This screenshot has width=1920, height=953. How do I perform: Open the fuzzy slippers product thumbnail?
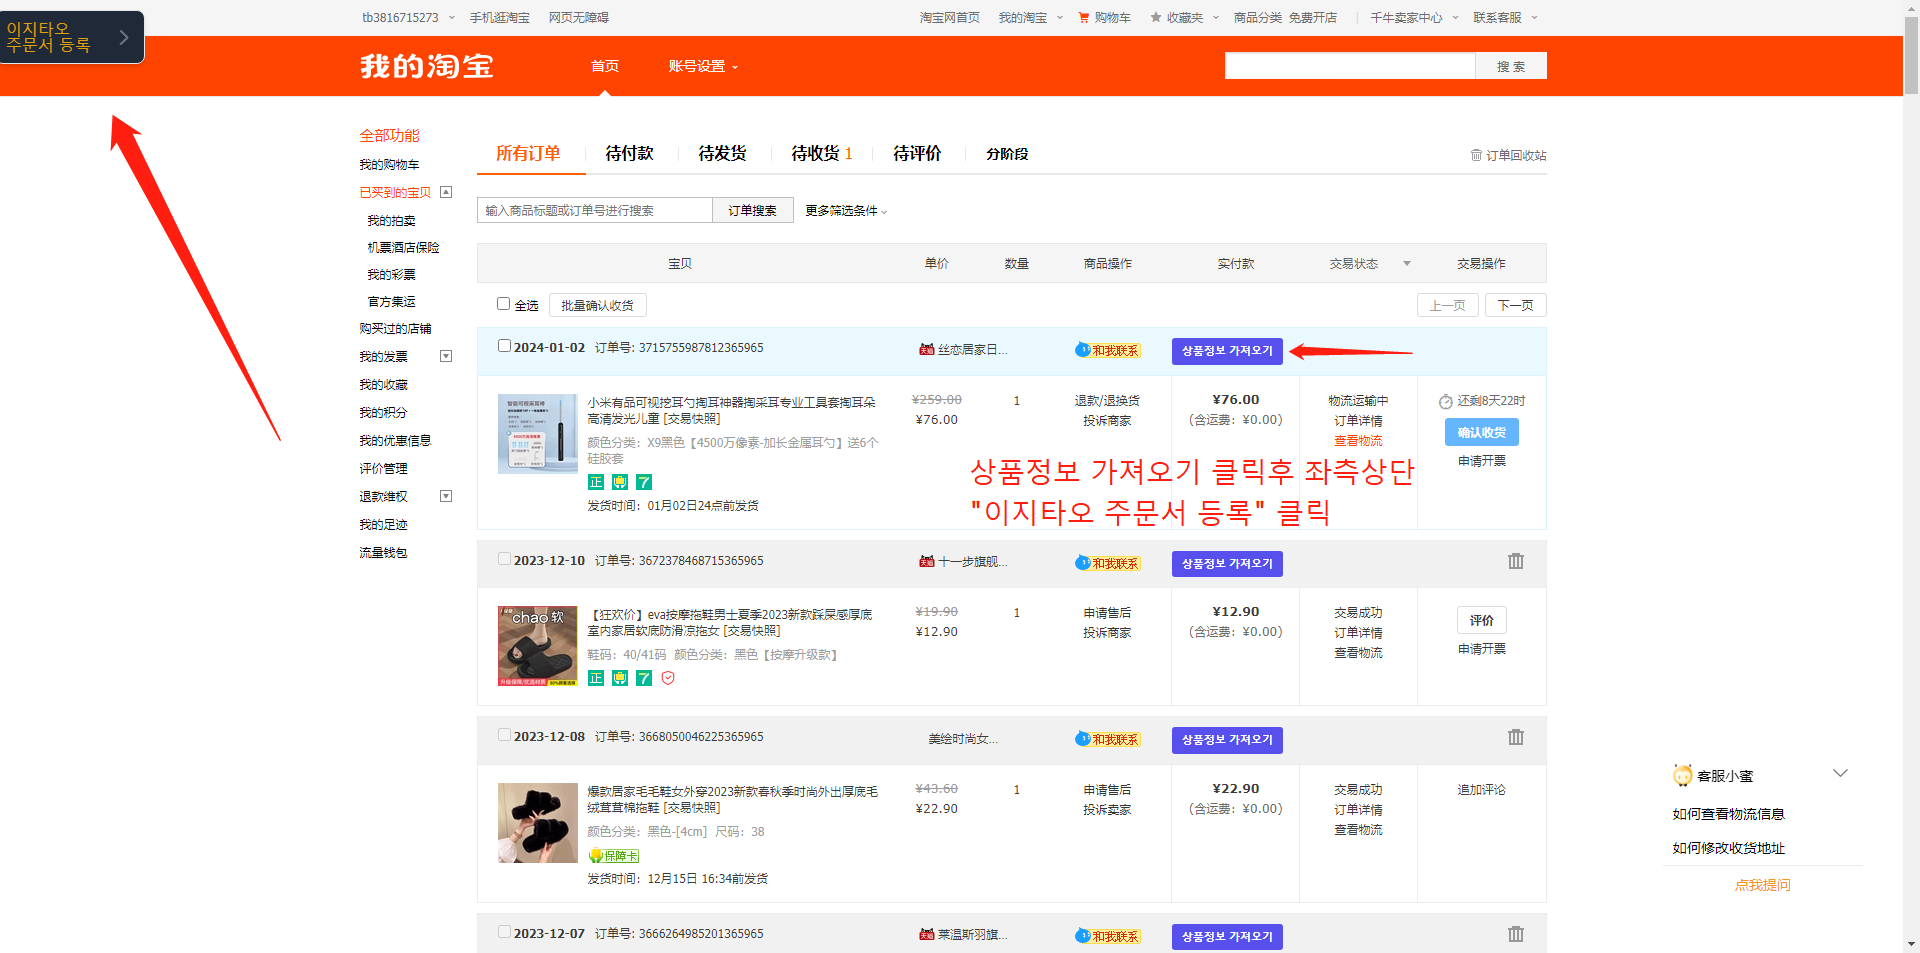(x=538, y=823)
